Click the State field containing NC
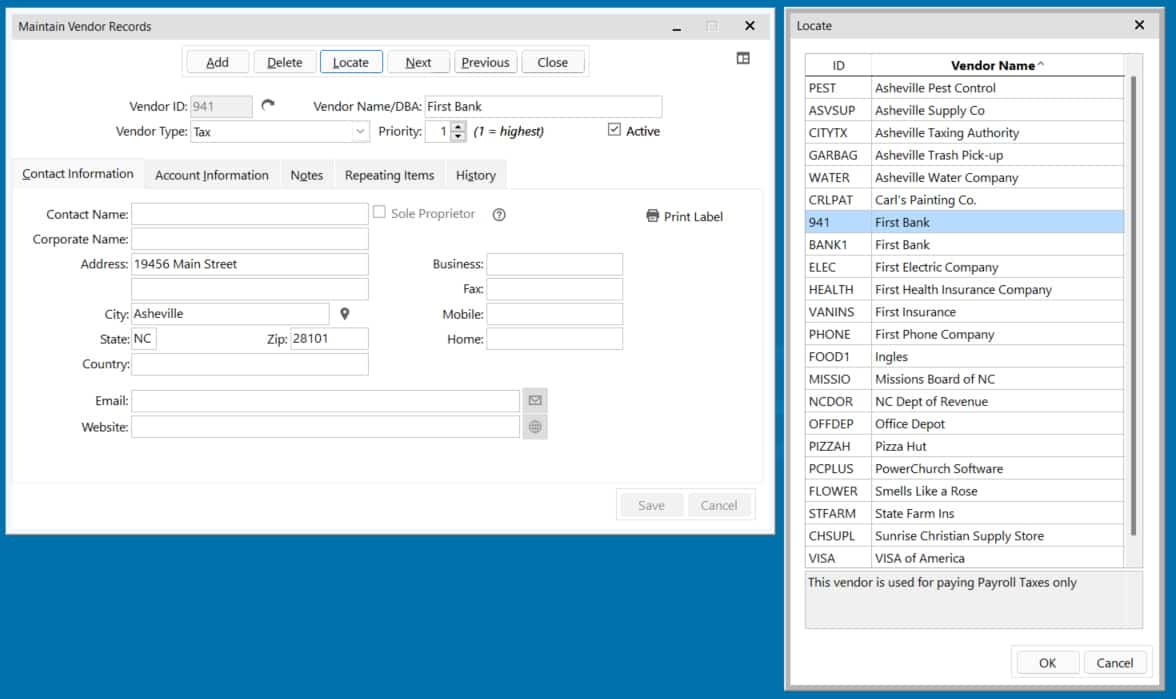 [x=144, y=339]
